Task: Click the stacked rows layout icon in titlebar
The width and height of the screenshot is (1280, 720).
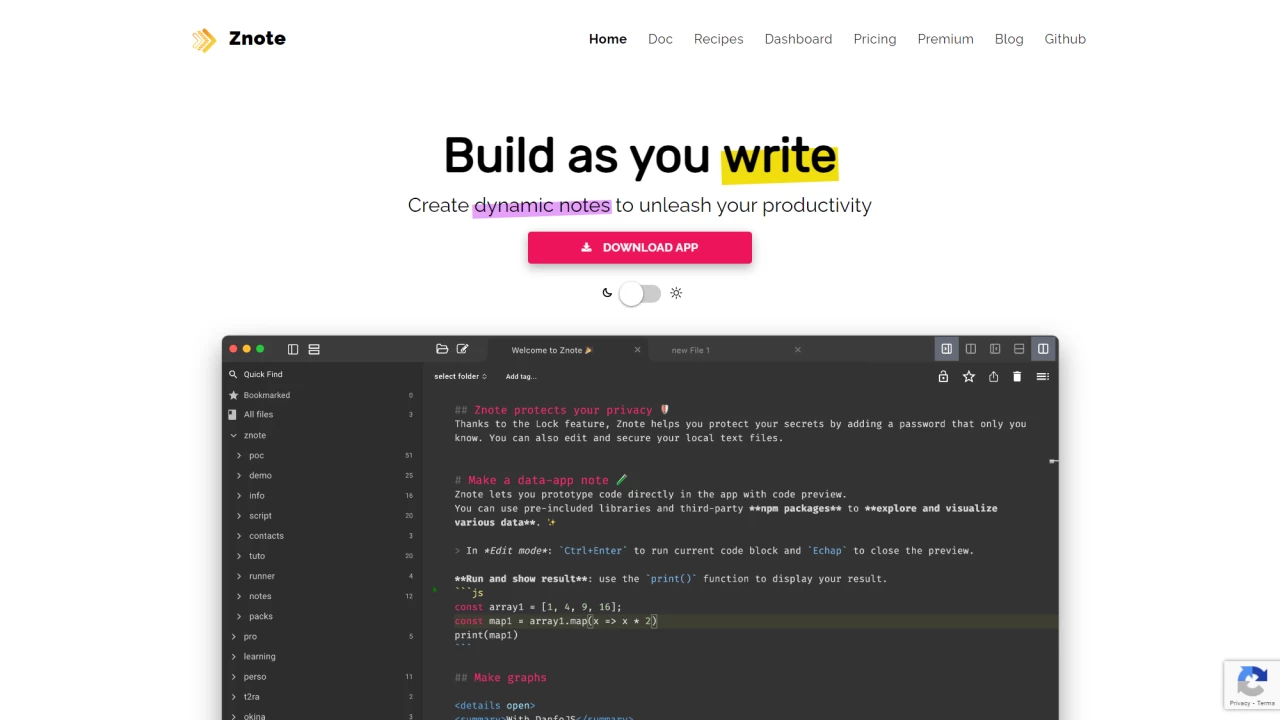Action: (x=314, y=349)
